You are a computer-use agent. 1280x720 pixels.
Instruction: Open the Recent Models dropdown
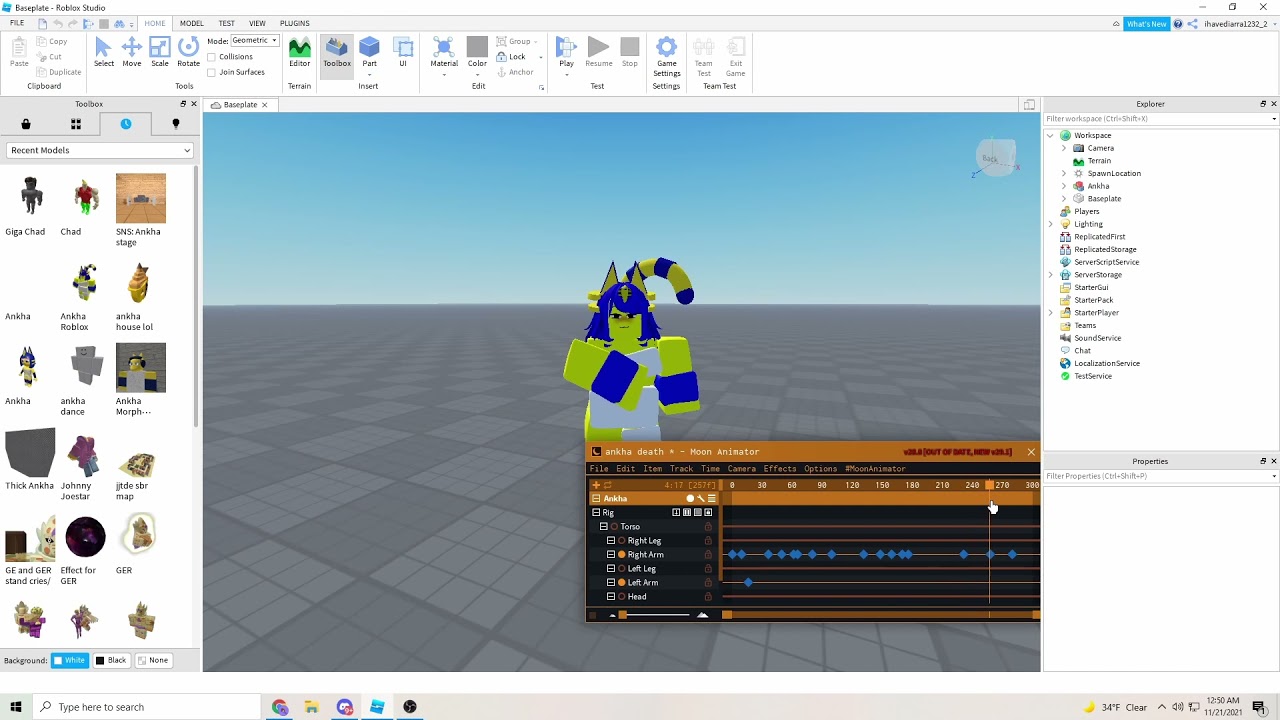[x=99, y=150]
